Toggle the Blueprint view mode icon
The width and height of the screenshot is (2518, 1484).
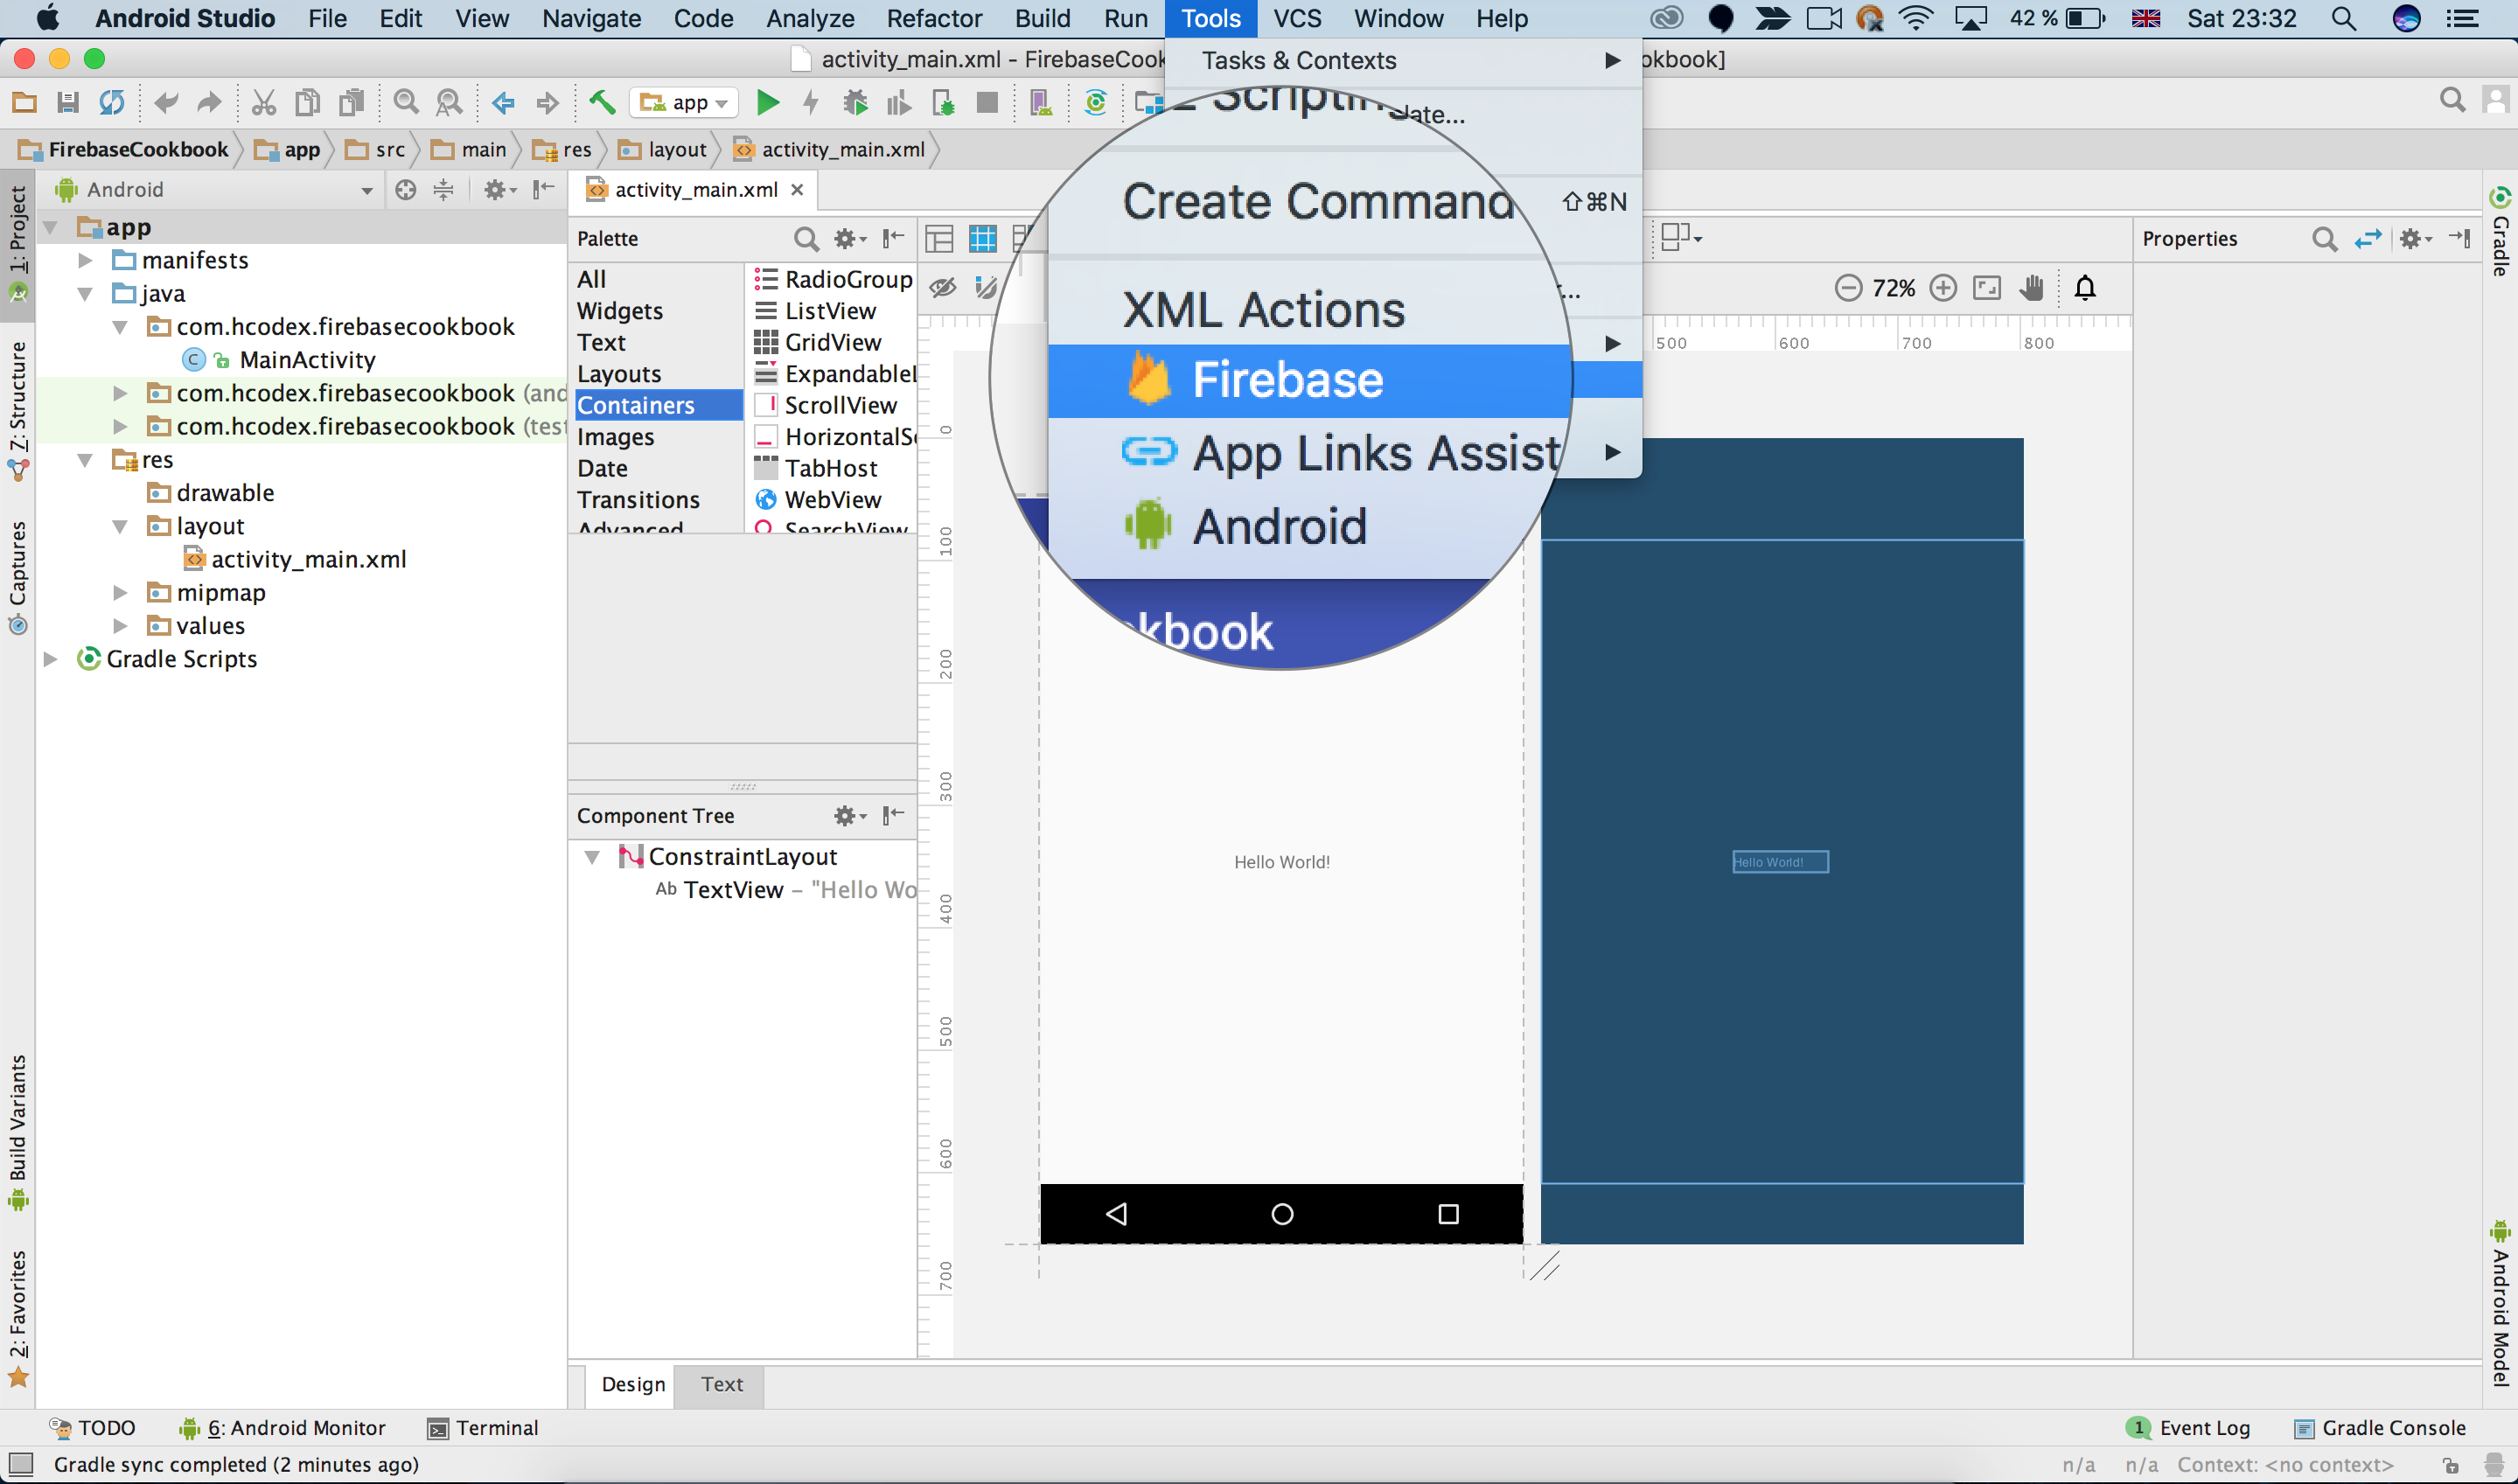coord(983,239)
